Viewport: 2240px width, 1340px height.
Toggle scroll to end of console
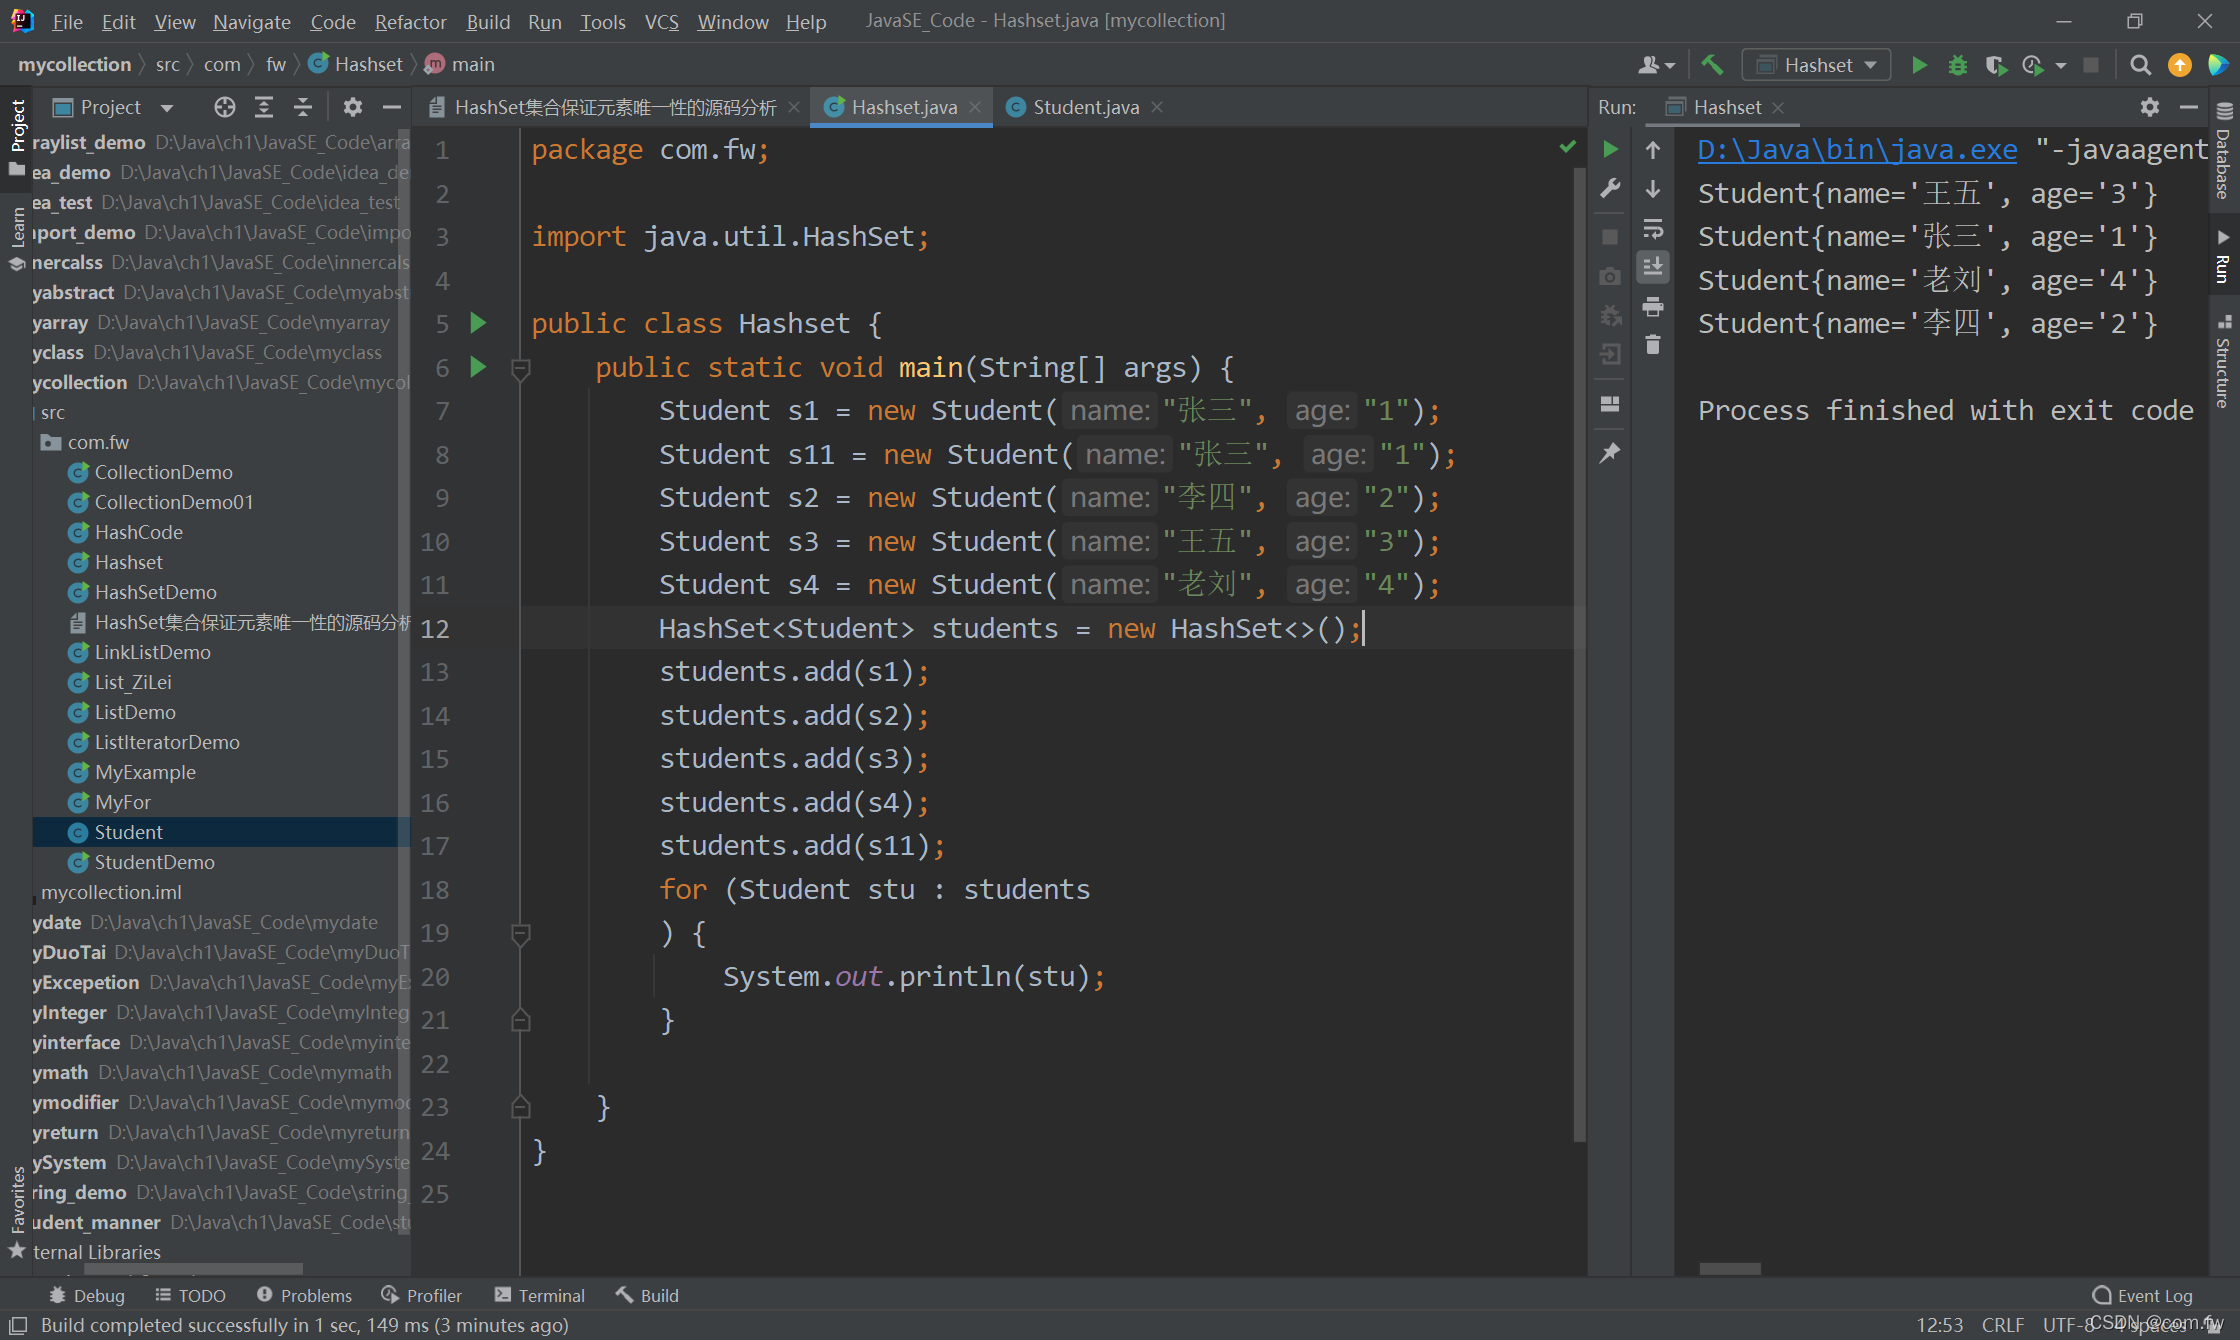coord(1653,267)
